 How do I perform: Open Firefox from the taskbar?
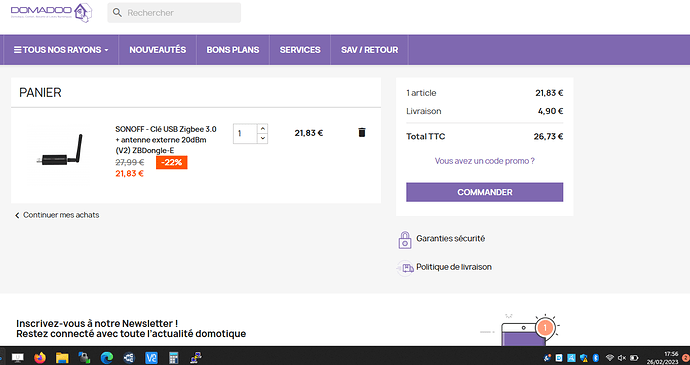pyautogui.click(x=40, y=358)
